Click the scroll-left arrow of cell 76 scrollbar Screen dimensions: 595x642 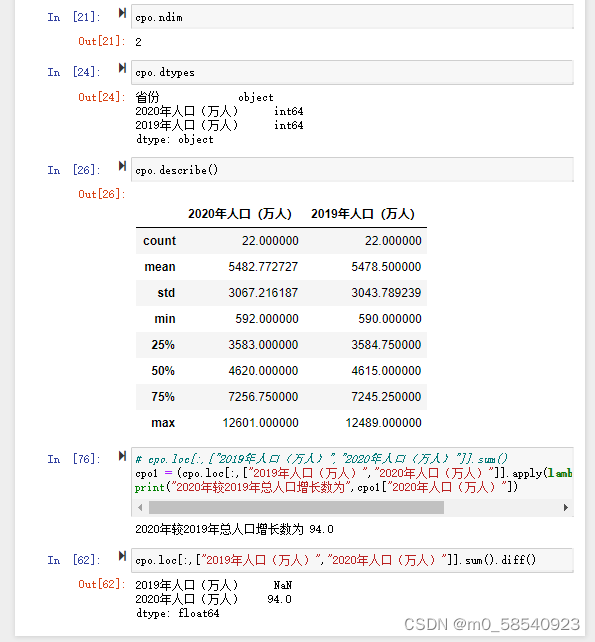(x=140, y=508)
